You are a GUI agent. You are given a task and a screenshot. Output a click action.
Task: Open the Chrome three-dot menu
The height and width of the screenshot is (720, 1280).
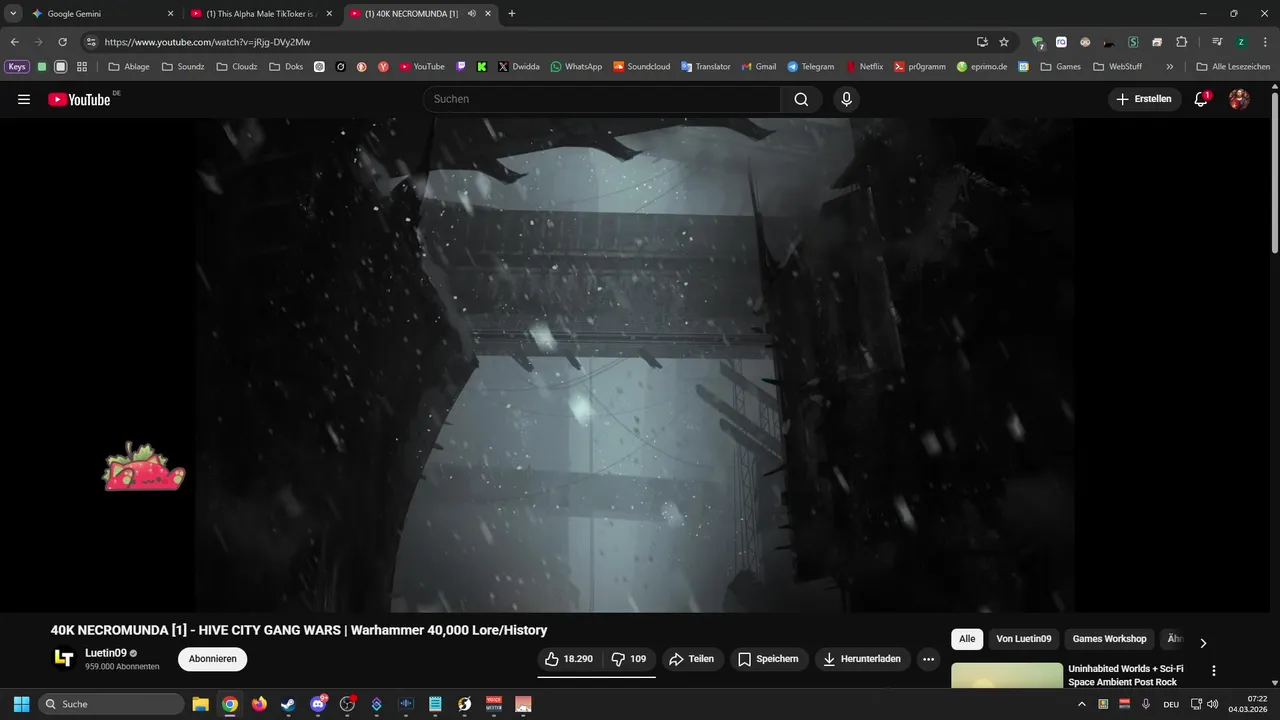(1265, 42)
